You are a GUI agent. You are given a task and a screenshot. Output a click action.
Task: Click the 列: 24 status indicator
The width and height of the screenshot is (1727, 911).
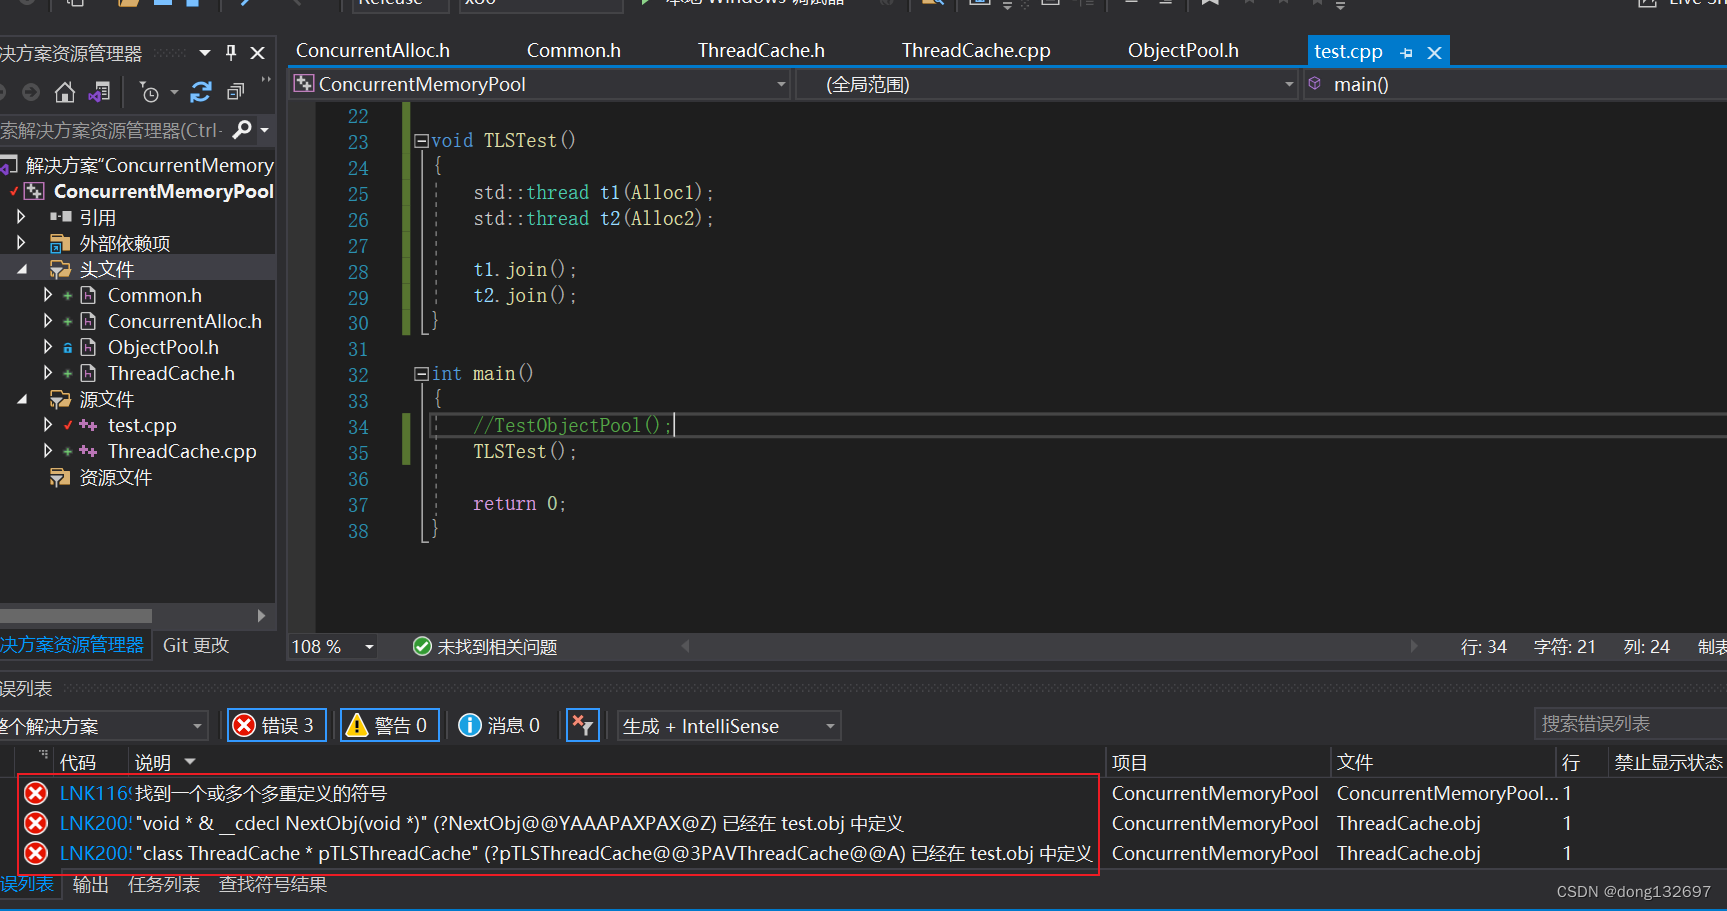1647,647
